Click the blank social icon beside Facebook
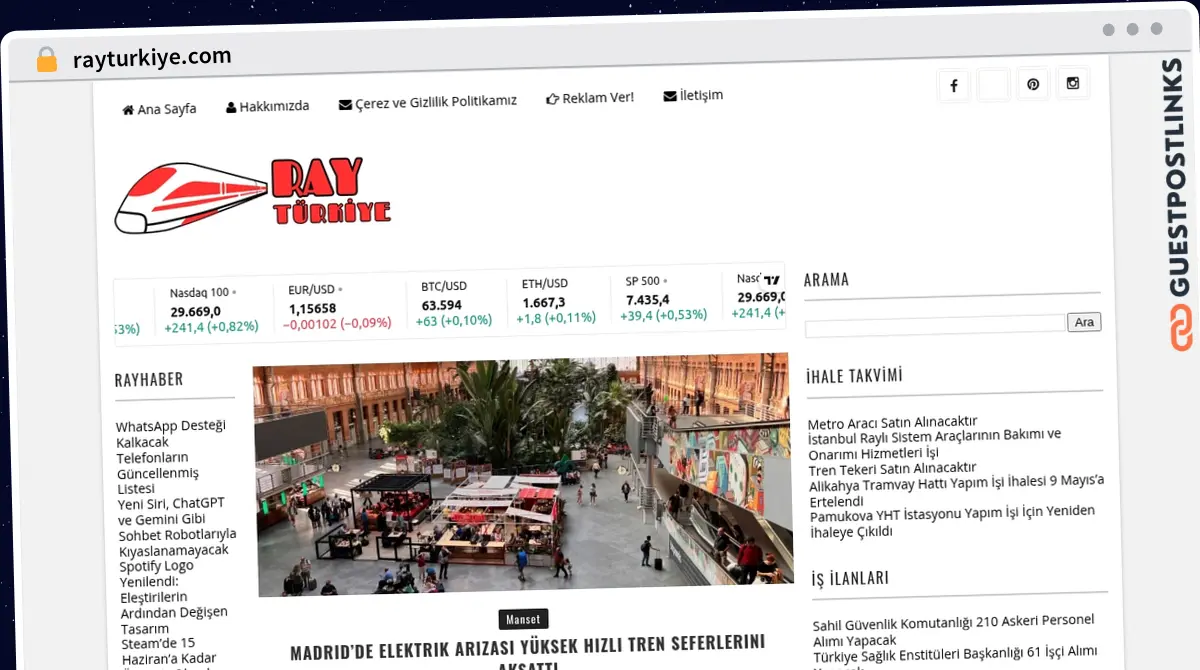 (x=993, y=85)
